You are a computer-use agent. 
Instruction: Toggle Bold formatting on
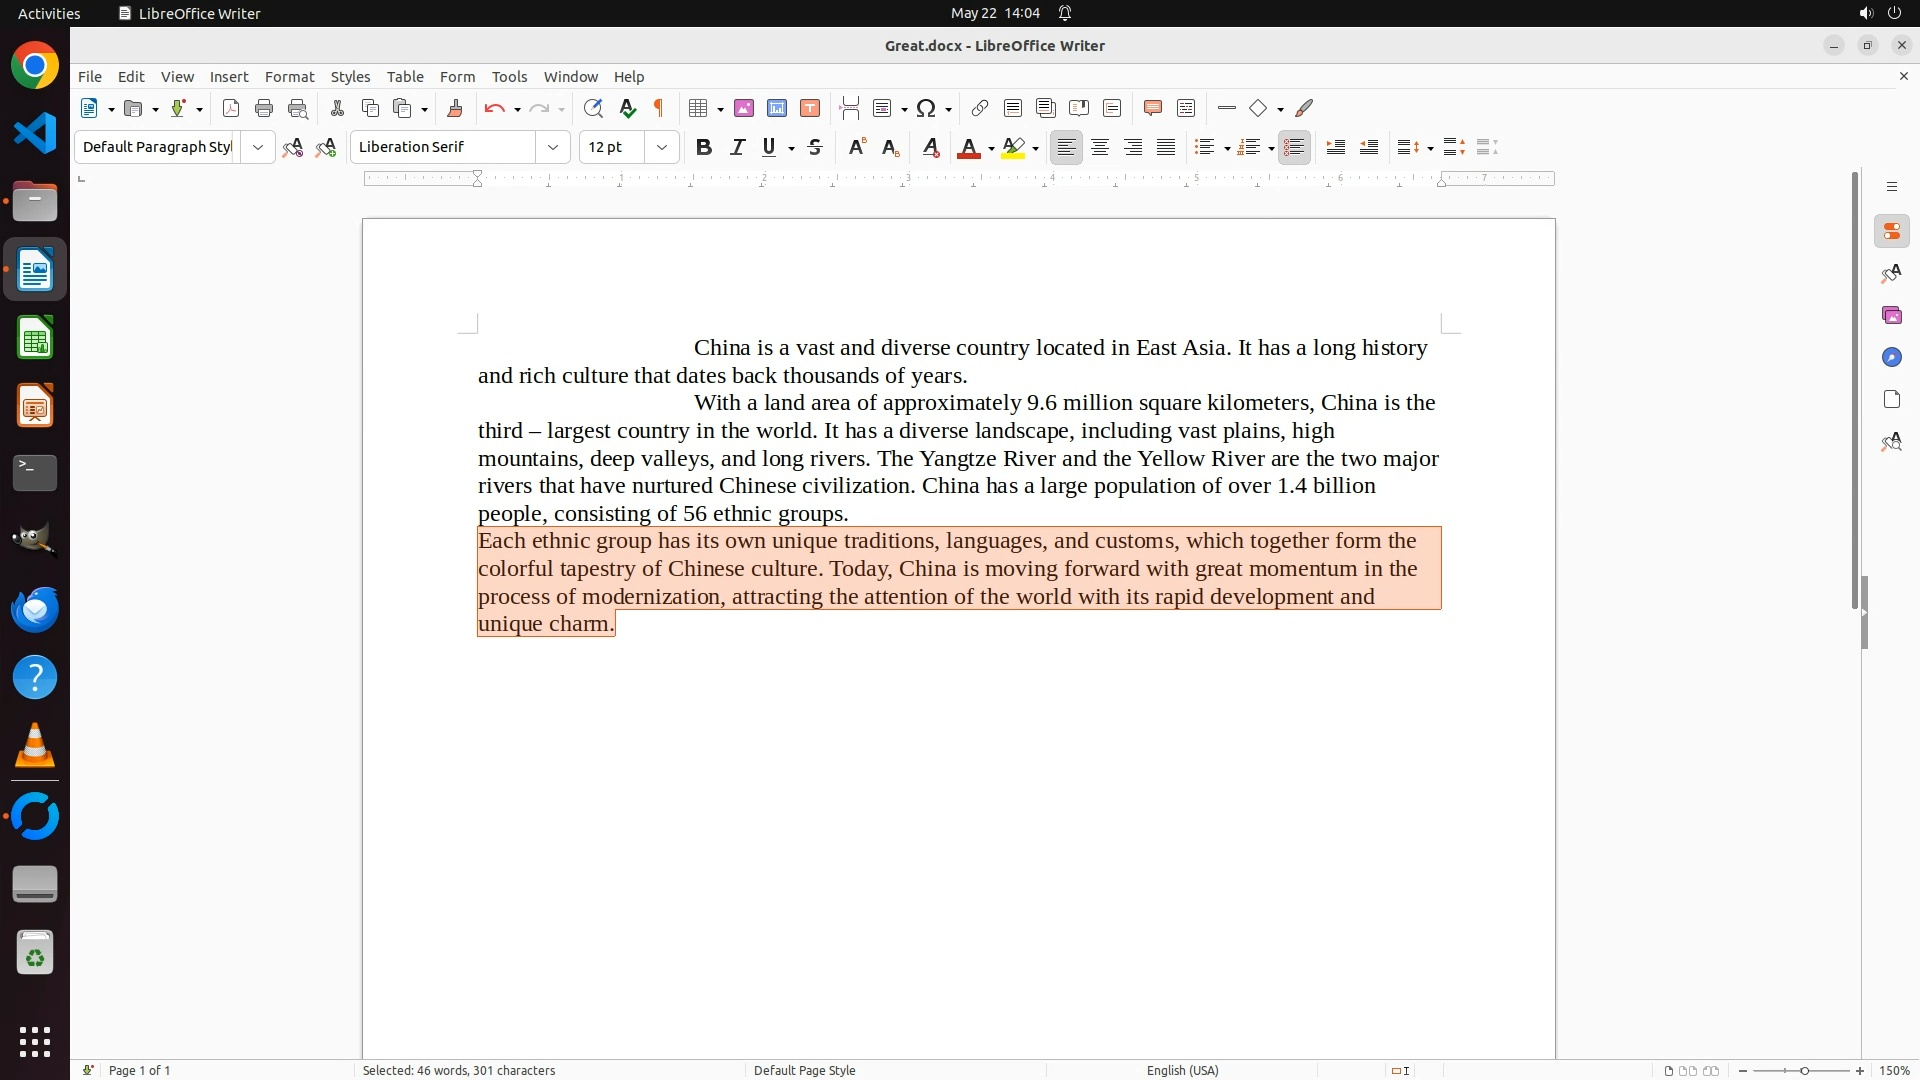pos(704,148)
